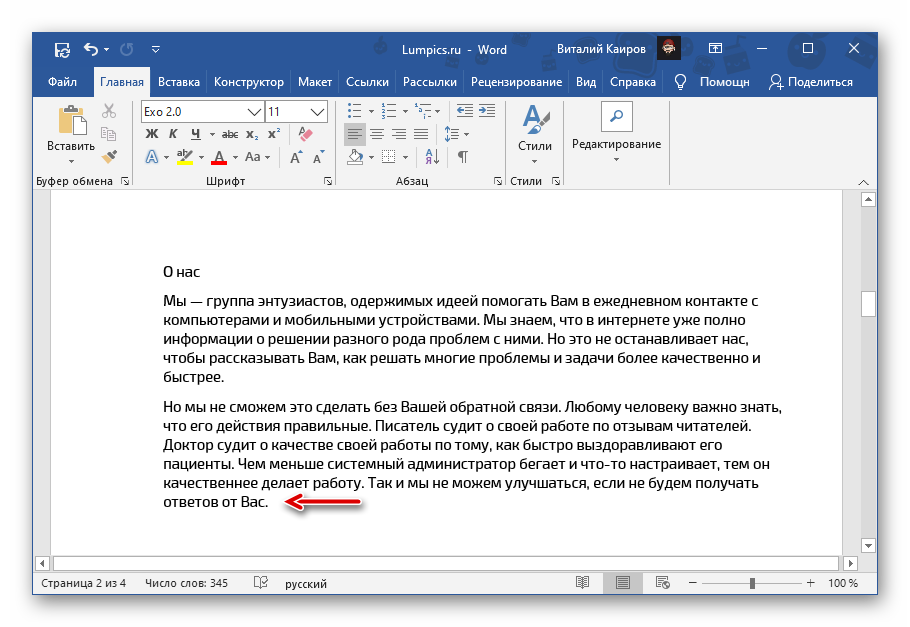The width and height of the screenshot is (910, 627).
Task: Open the Стили gallery button
Action: (x=535, y=134)
